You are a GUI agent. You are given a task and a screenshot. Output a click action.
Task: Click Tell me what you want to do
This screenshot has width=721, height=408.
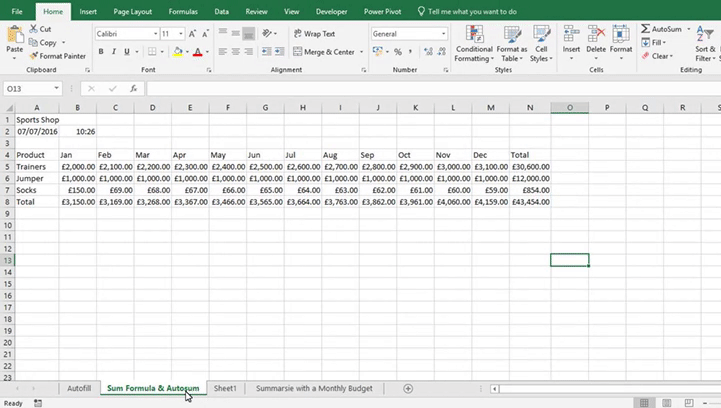click(471, 11)
